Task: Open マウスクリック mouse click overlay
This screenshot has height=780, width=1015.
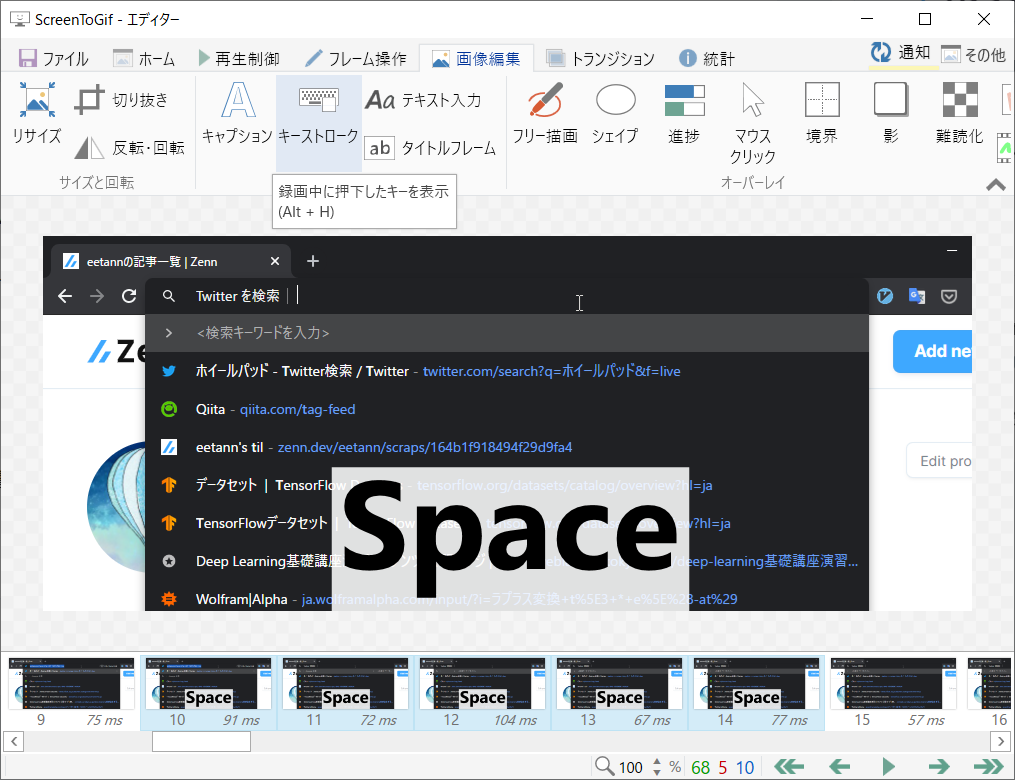Action: tap(752, 122)
